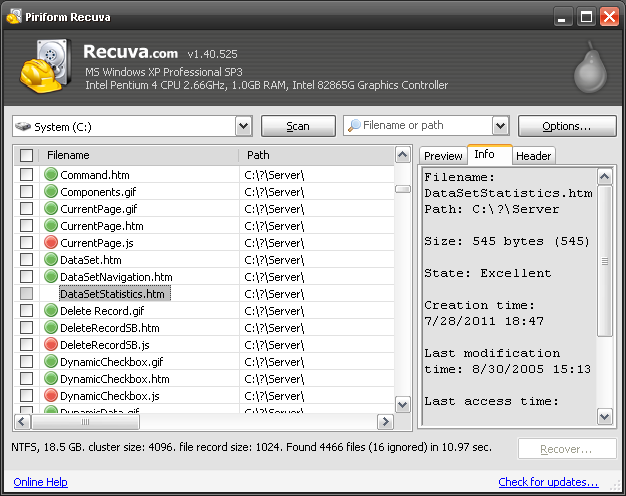Minimize the Piriform Recuva window

click(562, 17)
